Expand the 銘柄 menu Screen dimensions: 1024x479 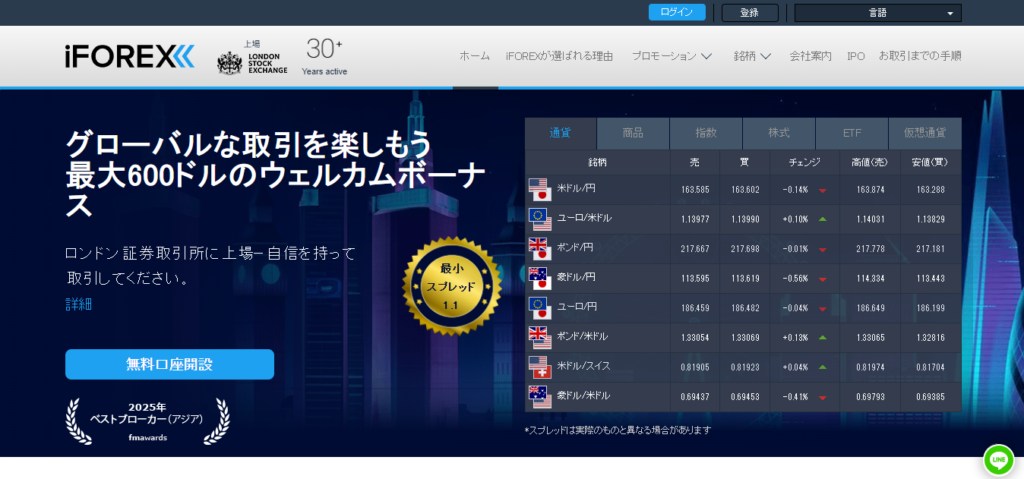point(752,56)
